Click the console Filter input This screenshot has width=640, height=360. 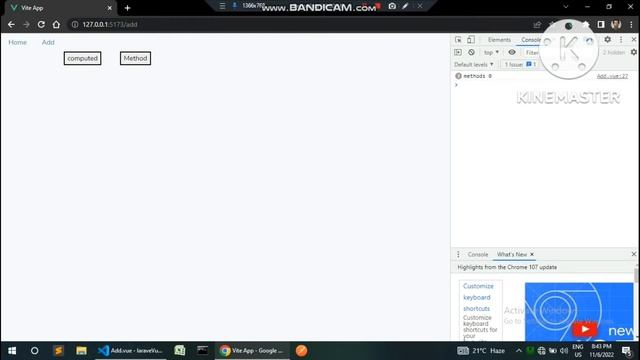(x=533, y=52)
